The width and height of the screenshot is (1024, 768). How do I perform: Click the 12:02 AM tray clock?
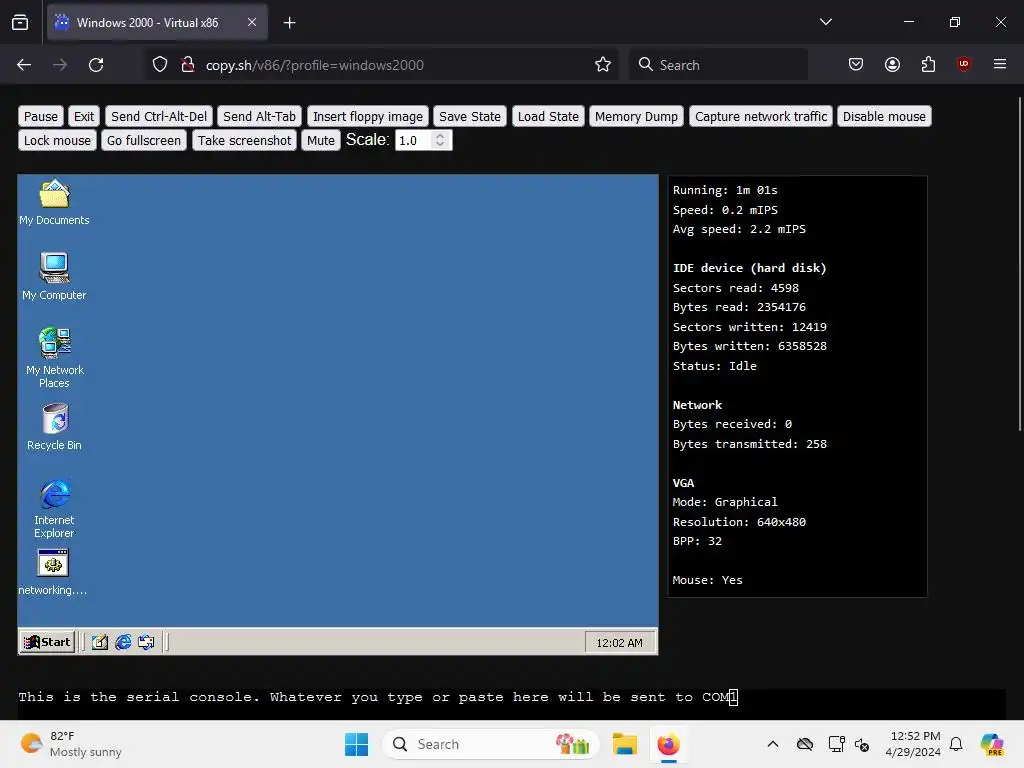pyautogui.click(x=619, y=643)
